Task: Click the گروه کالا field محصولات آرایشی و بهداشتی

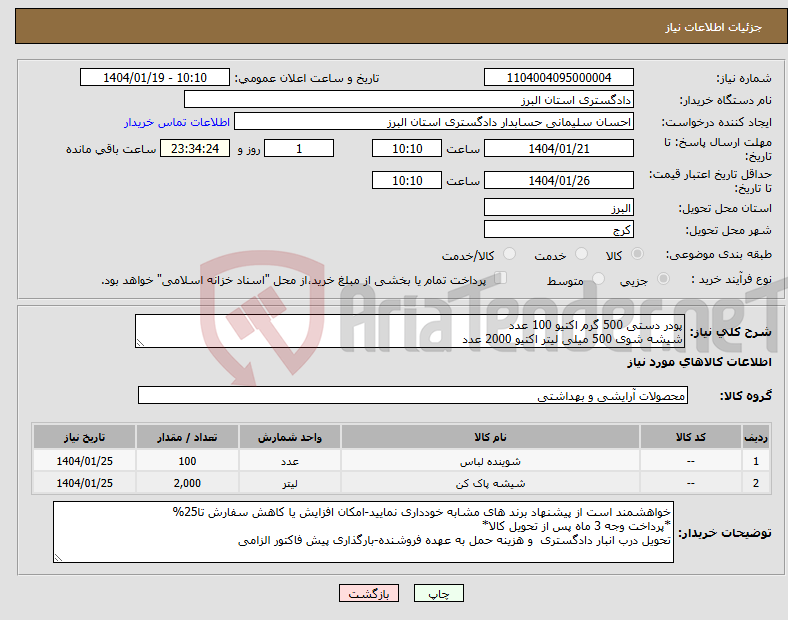Action: coord(413,395)
